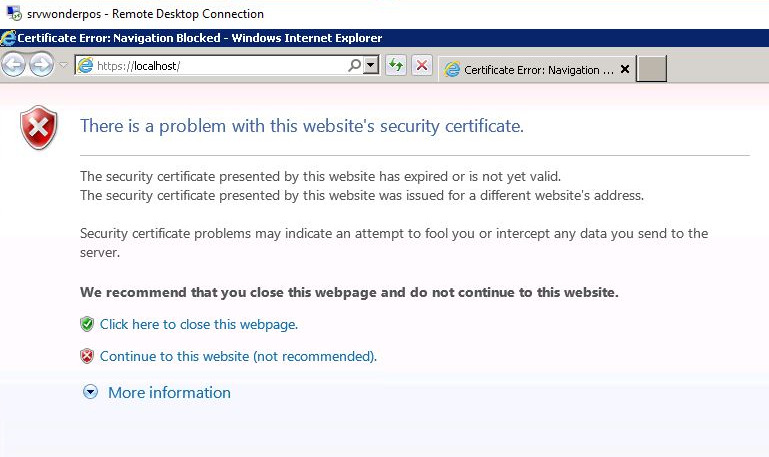
Task: Click the 'We recommend that you close' text
Action: click(x=349, y=292)
